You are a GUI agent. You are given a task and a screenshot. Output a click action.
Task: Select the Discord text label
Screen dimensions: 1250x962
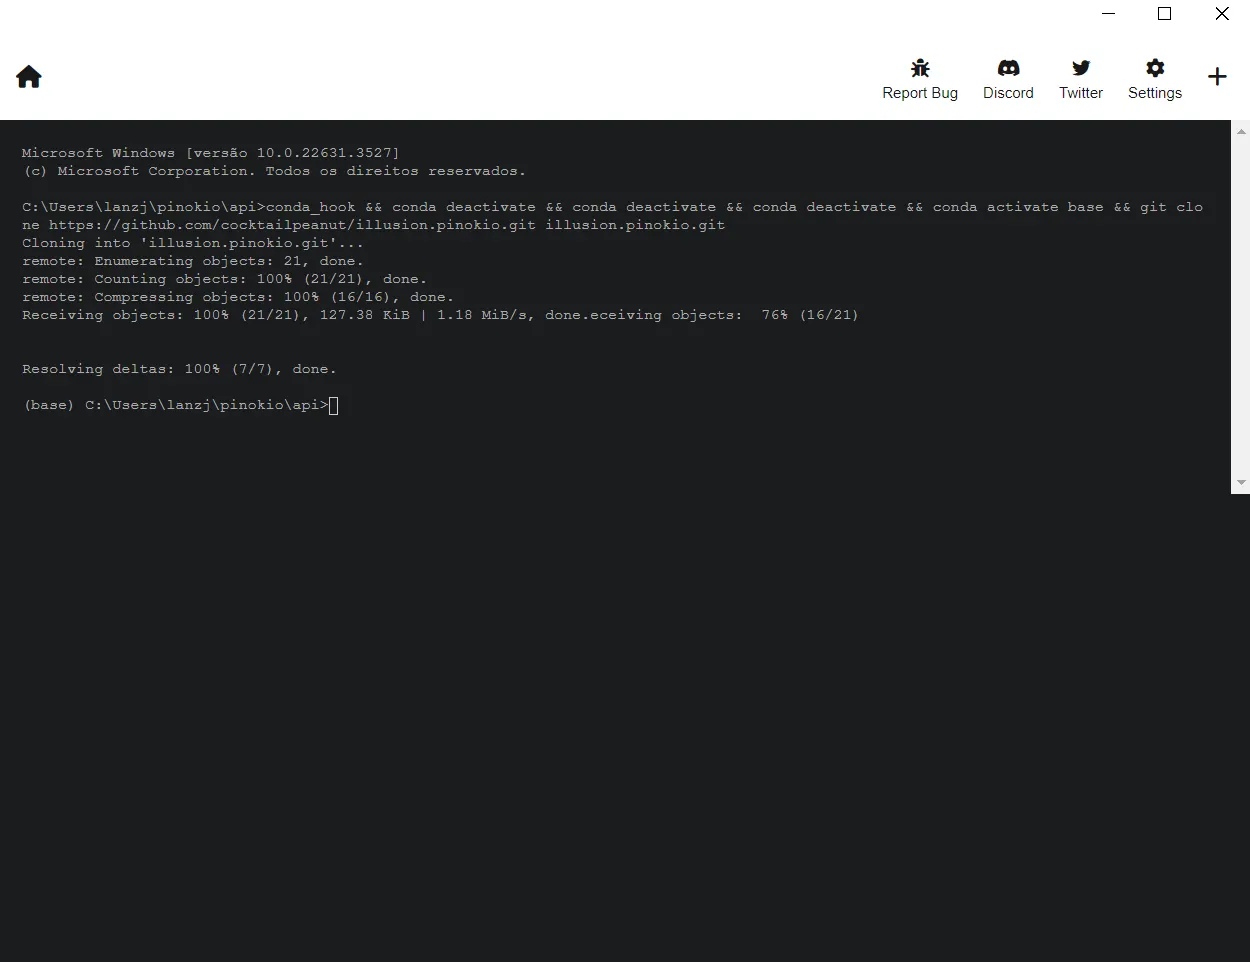point(1008,93)
